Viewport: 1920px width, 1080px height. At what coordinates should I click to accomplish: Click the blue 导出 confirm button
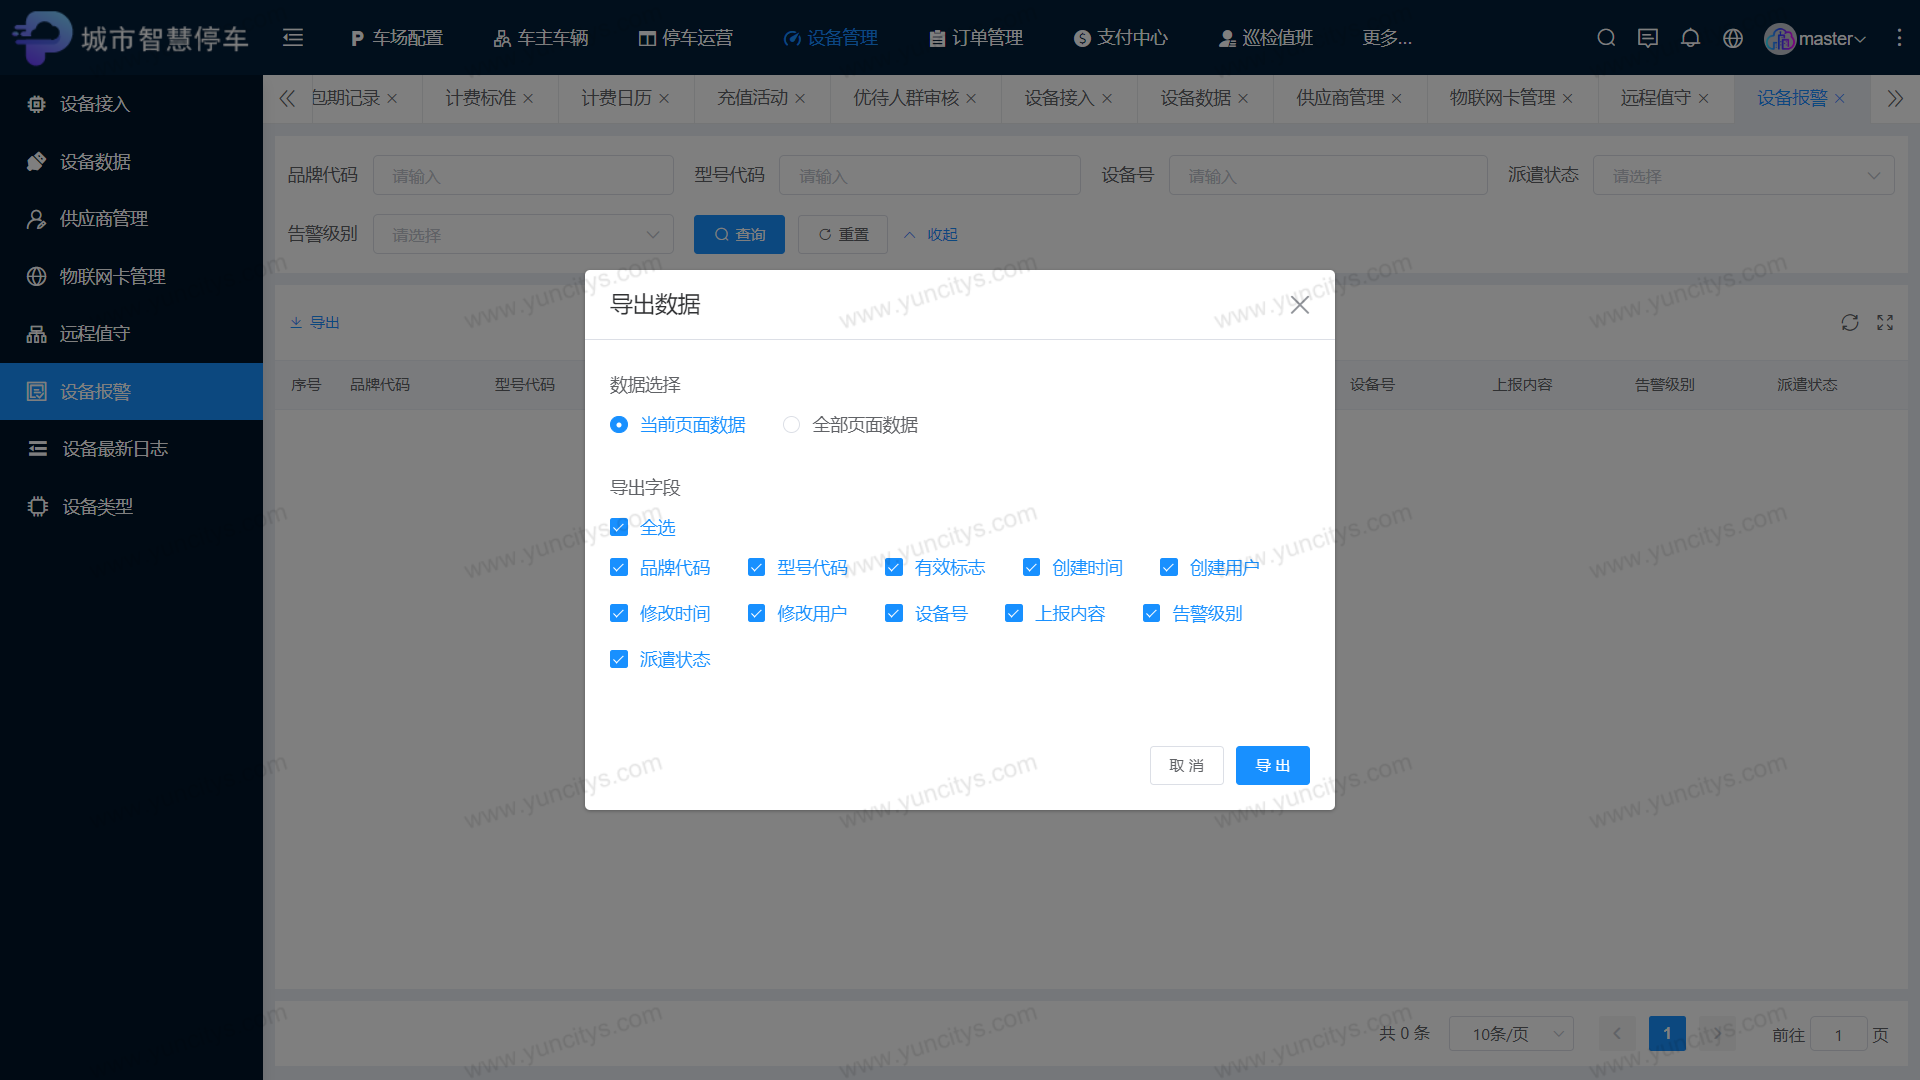click(1272, 766)
